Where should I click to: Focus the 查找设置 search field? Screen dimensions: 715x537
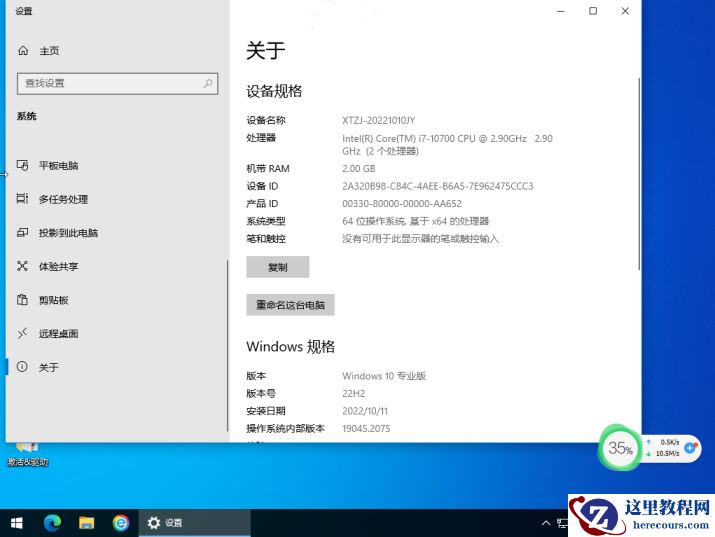(118, 83)
